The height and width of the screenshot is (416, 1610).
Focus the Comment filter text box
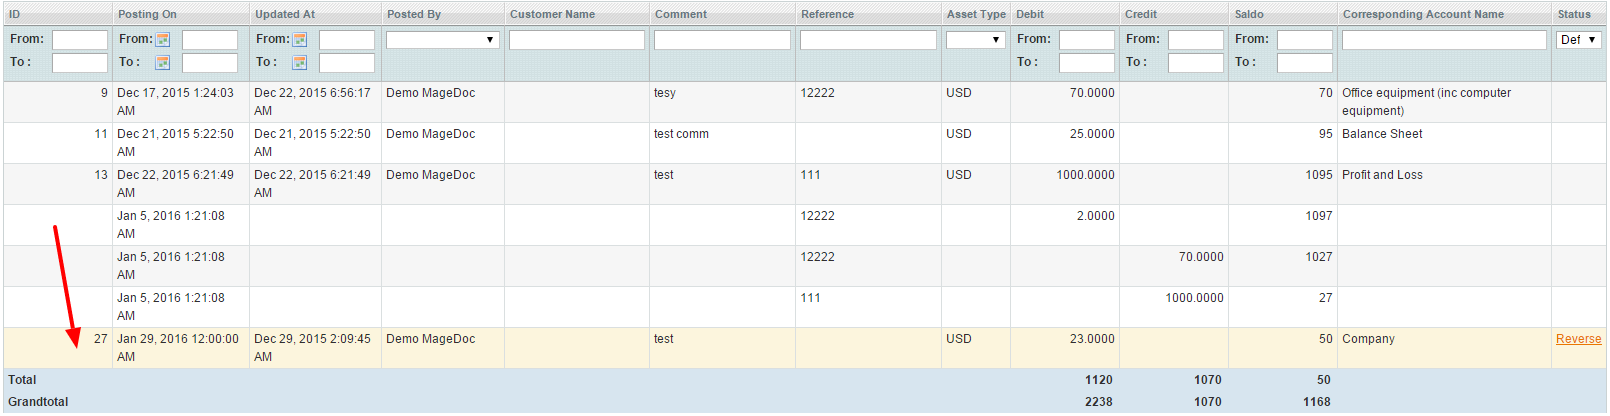(722, 40)
